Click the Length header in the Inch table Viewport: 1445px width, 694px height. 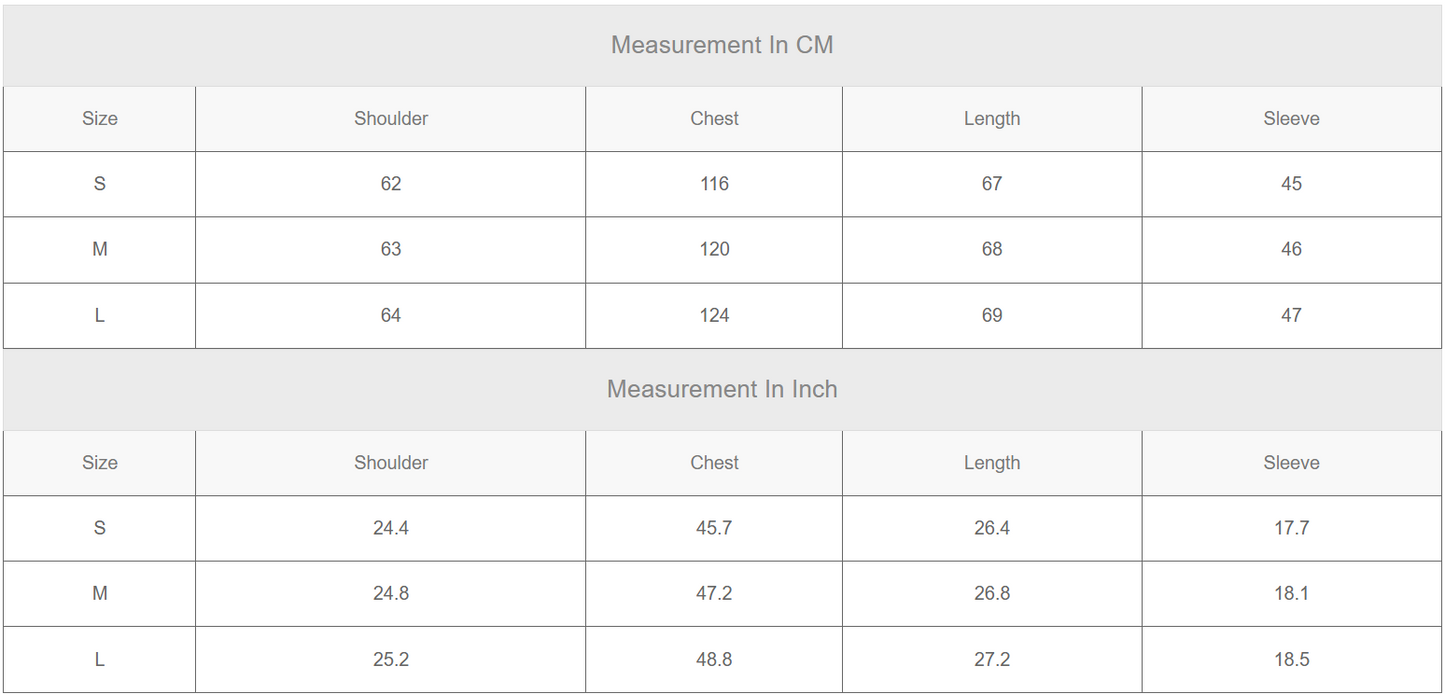pyautogui.click(x=992, y=463)
